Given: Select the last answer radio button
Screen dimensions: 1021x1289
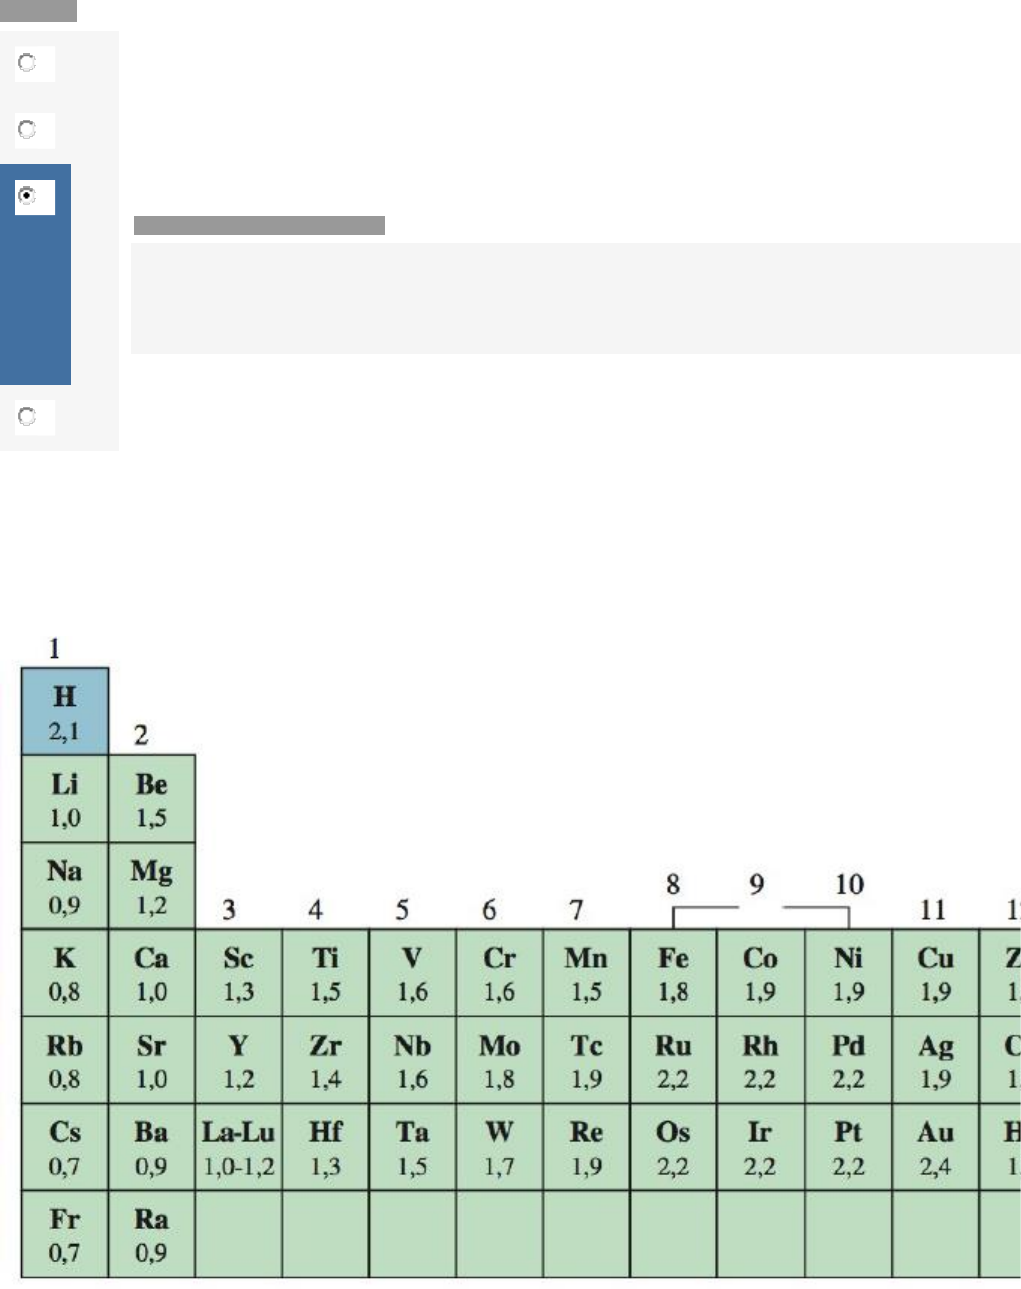Looking at the screenshot, I should click(27, 417).
